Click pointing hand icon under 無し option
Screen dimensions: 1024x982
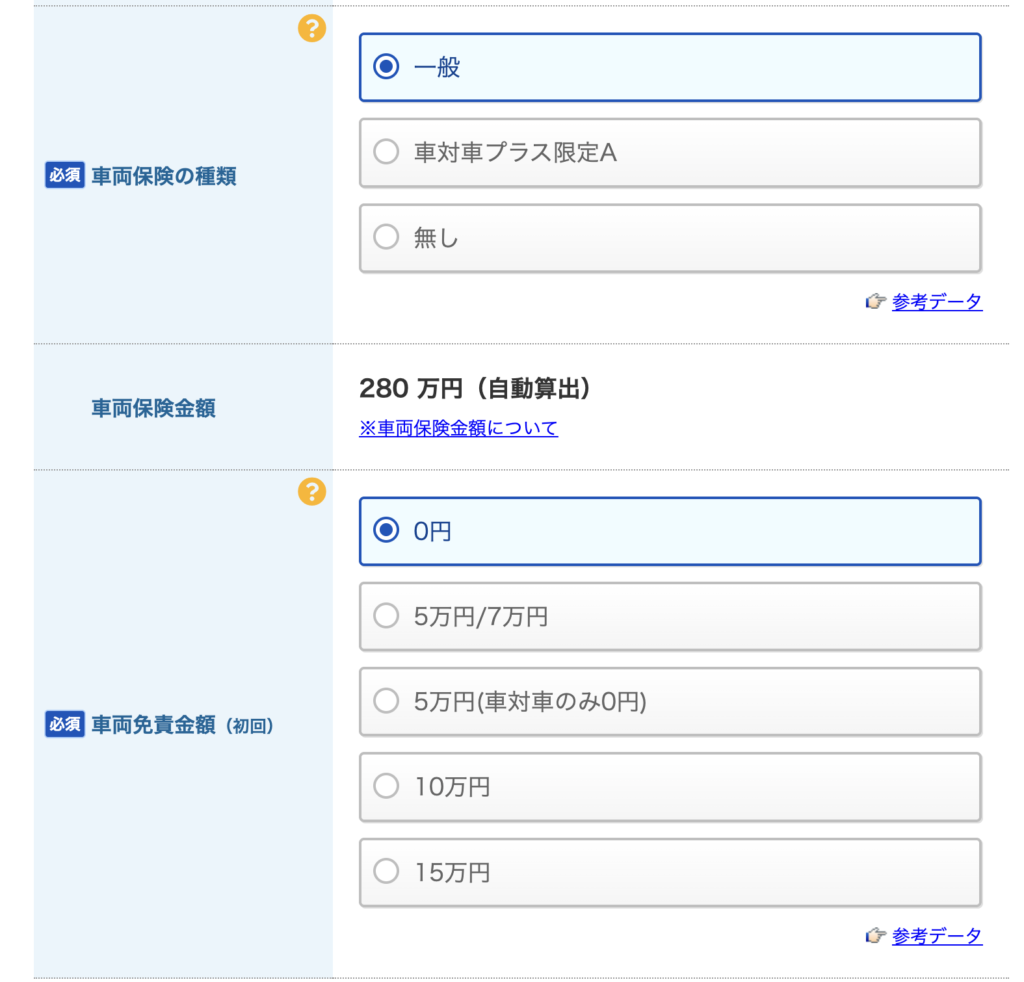click(876, 301)
